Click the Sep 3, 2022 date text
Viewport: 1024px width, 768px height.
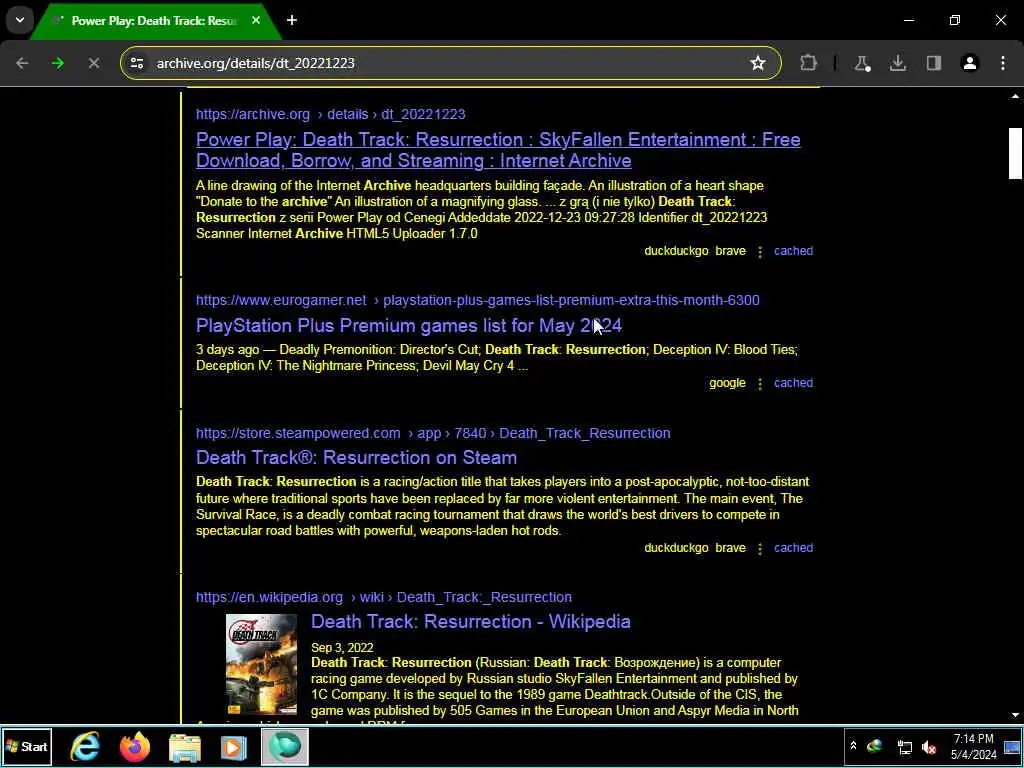tap(342, 648)
